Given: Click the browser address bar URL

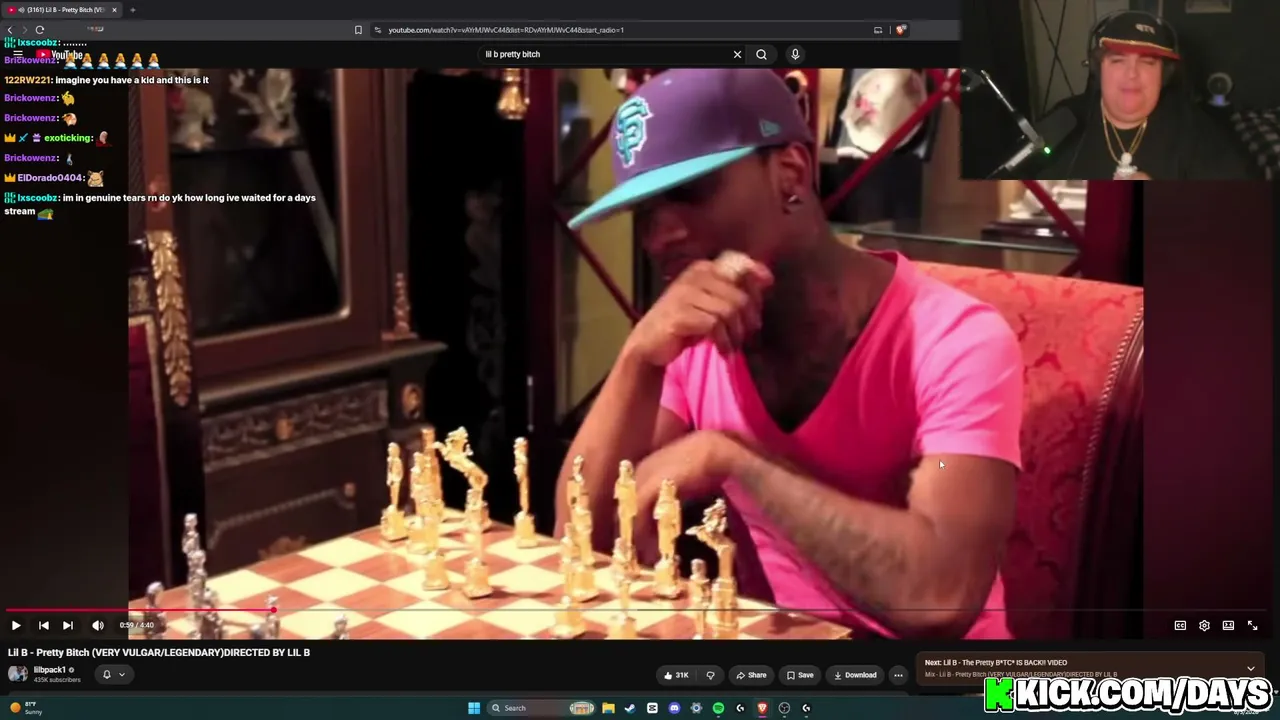Looking at the screenshot, I should point(506,30).
